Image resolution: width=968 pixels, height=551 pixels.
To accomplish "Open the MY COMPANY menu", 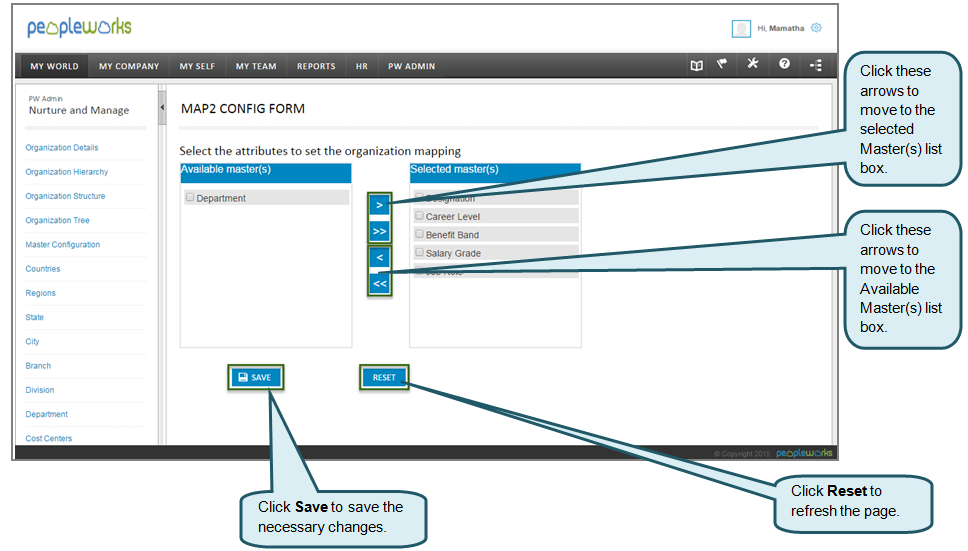I will (129, 67).
